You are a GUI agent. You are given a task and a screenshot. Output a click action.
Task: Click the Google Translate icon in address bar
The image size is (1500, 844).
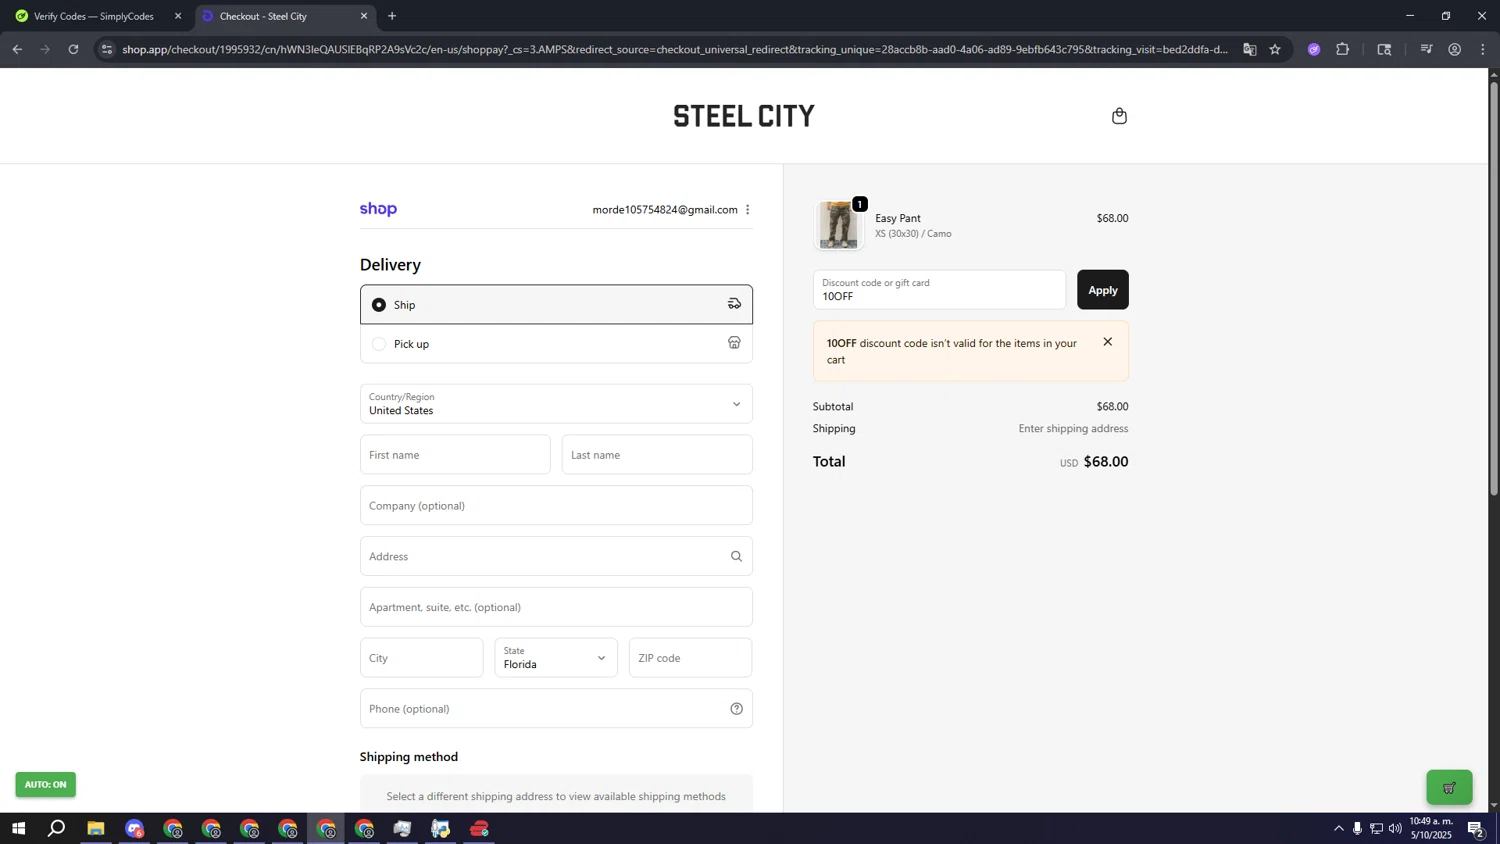pyautogui.click(x=1249, y=49)
